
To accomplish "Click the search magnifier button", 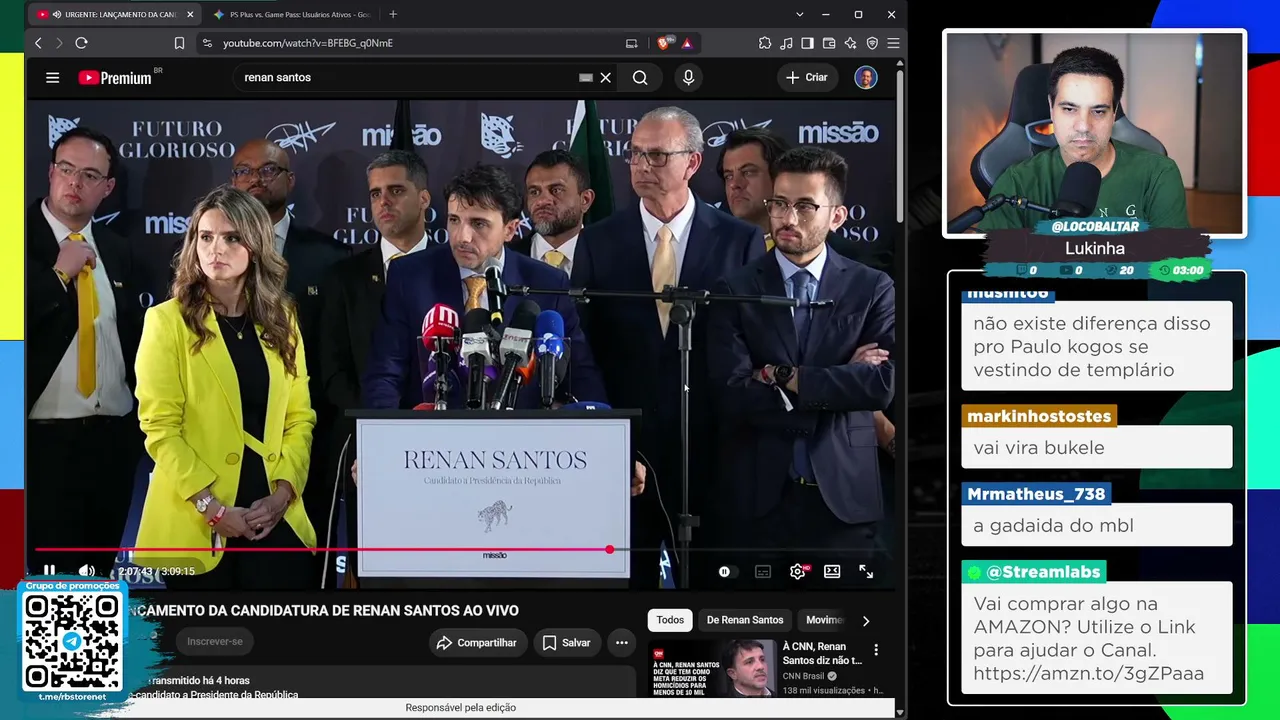I will 640,77.
